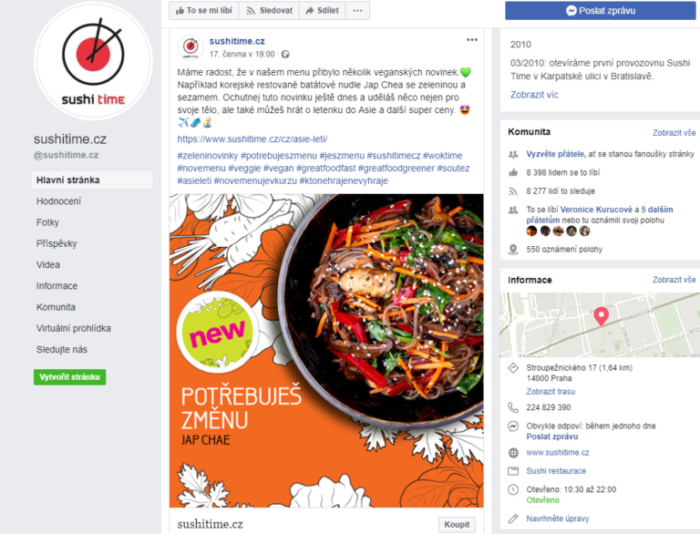Click the Poslat zprávu blue button
The width and height of the screenshot is (700, 534).
(x=600, y=11)
